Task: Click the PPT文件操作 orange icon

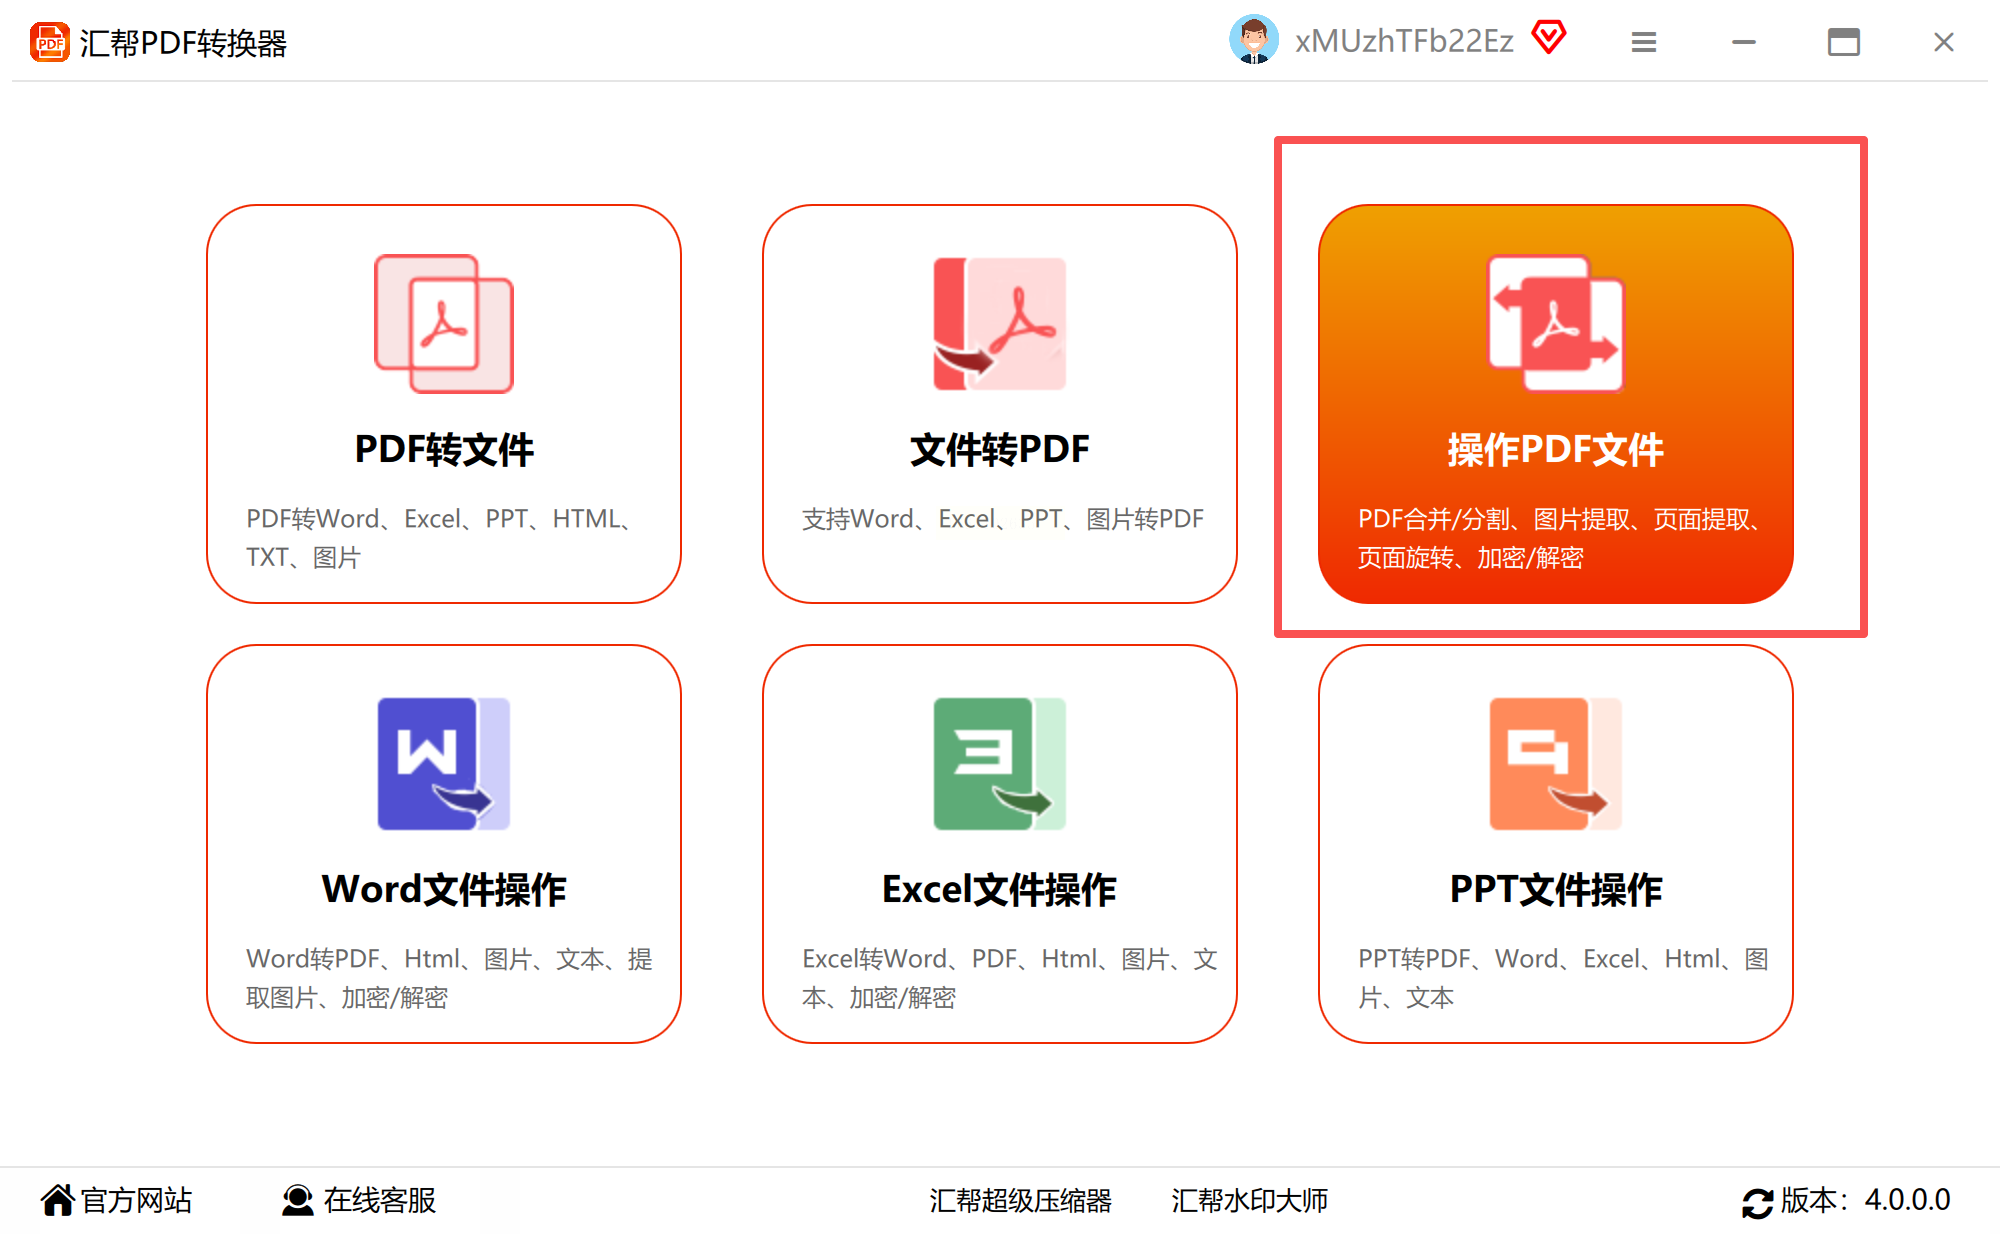Action: [1555, 763]
